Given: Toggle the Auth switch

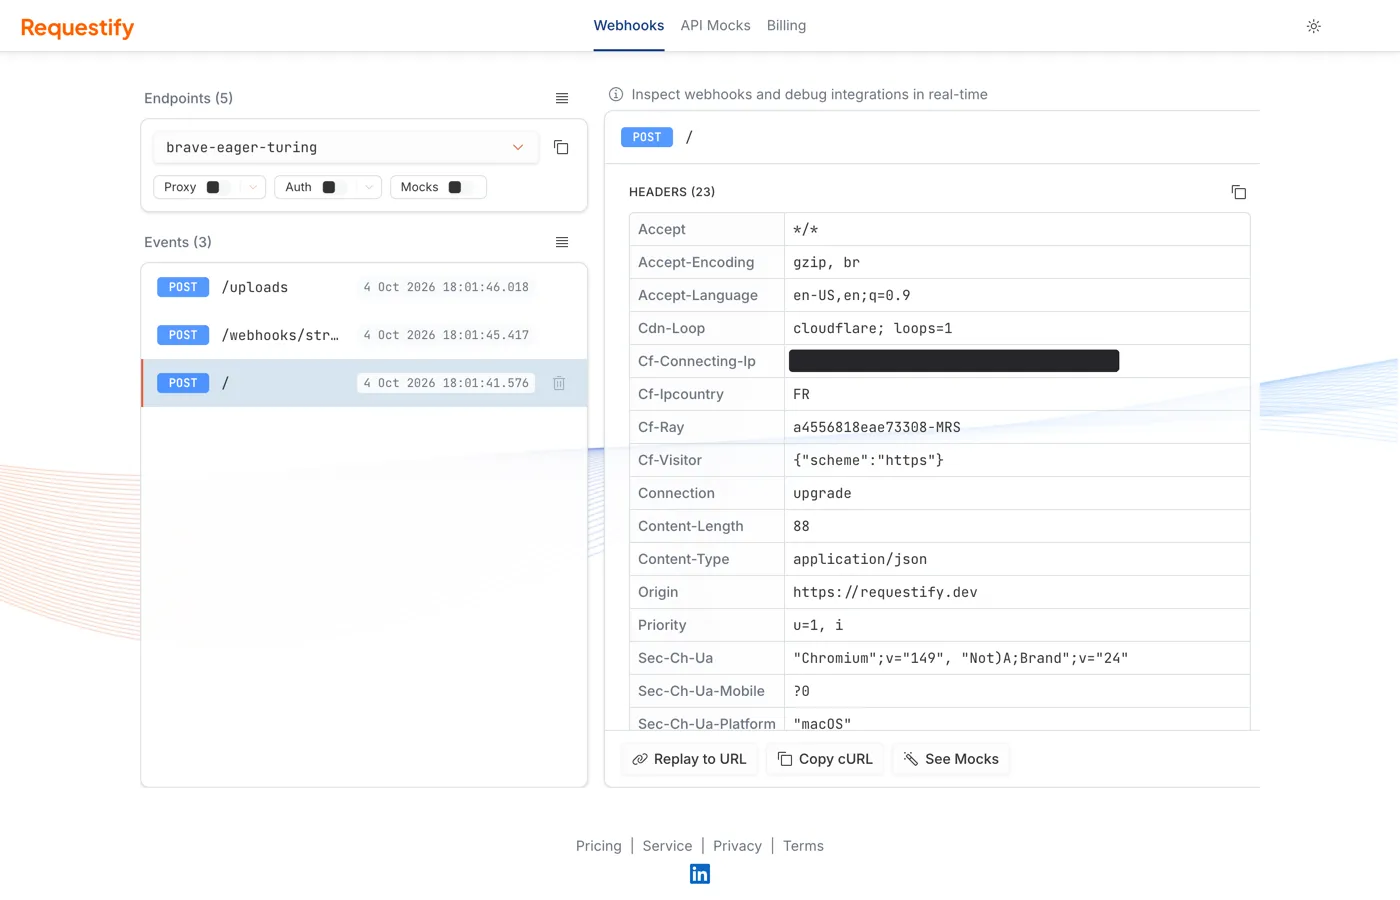Looking at the screenshot, I should (335, 187).
